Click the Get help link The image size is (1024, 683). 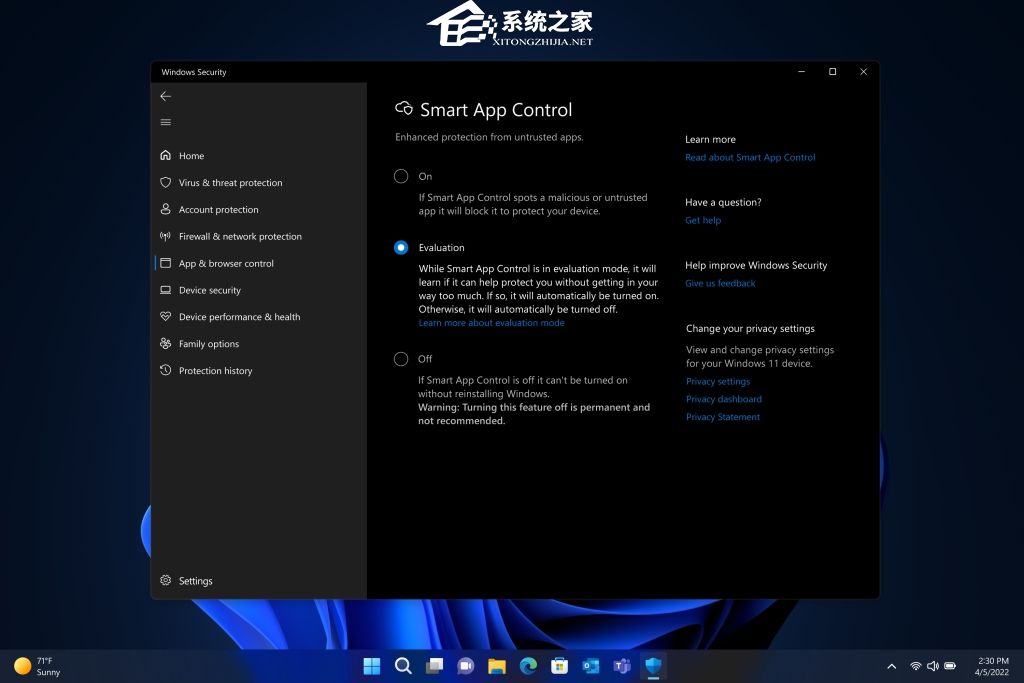pos(703,221)
